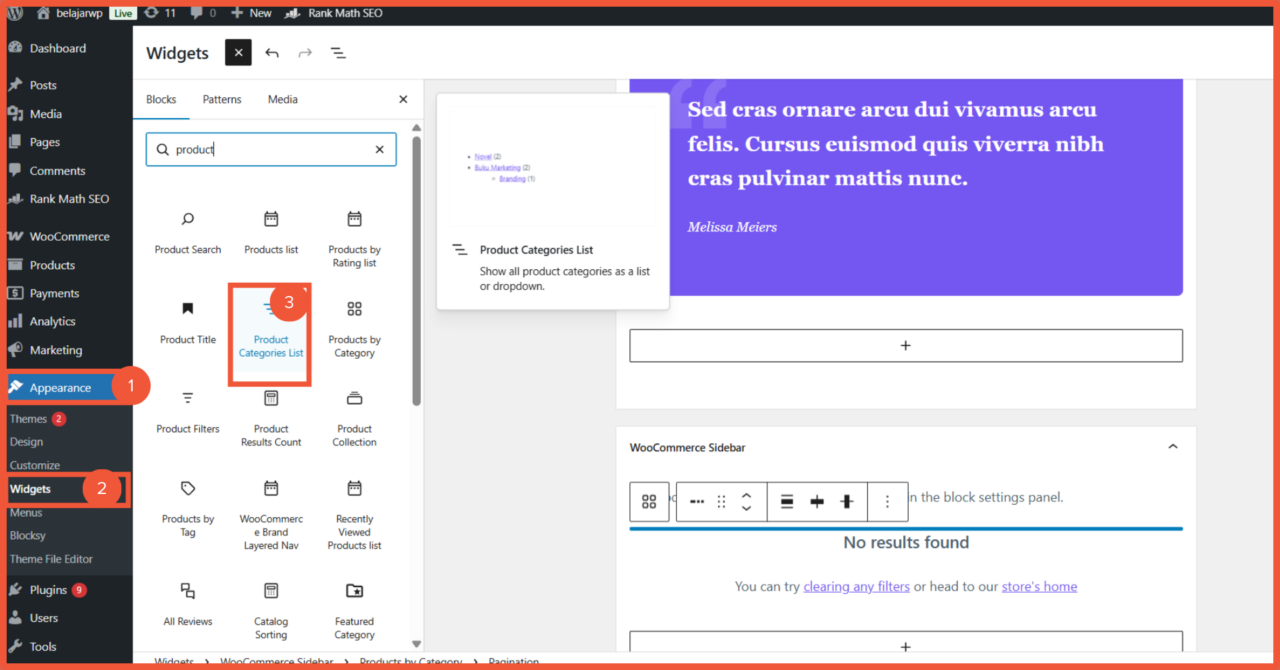Viewport: 1280px width, 670px height.
Task: Open the Document Overview list view
Action: pos(338,53)
